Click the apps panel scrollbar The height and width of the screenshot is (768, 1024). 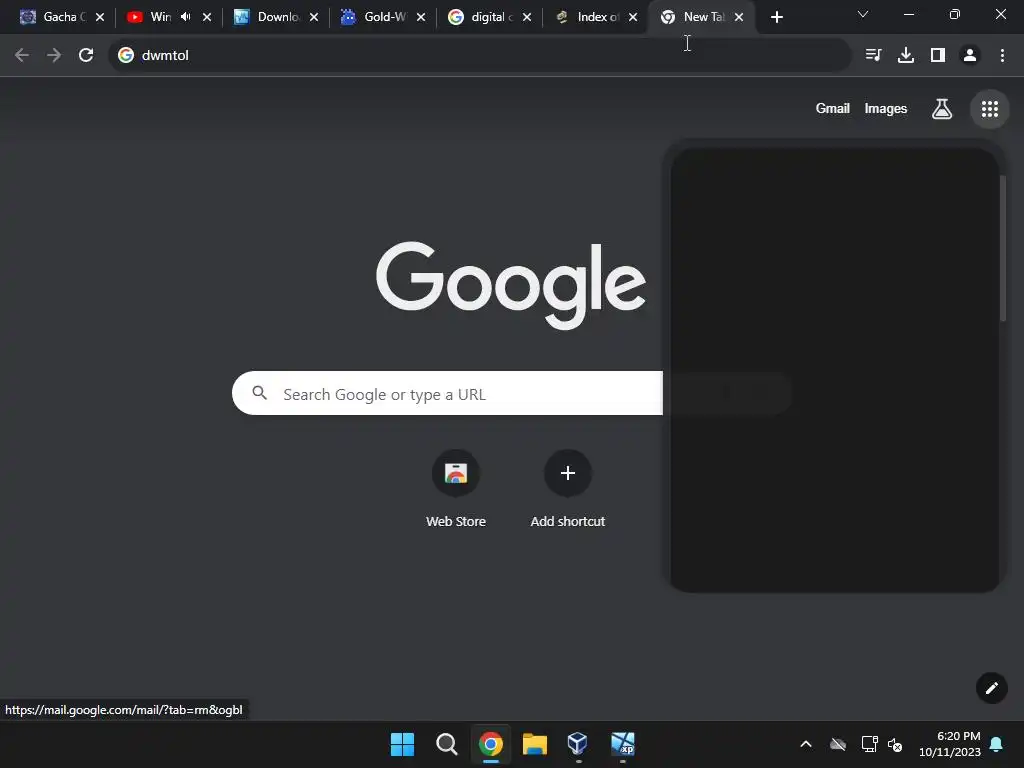point(1002,248)
